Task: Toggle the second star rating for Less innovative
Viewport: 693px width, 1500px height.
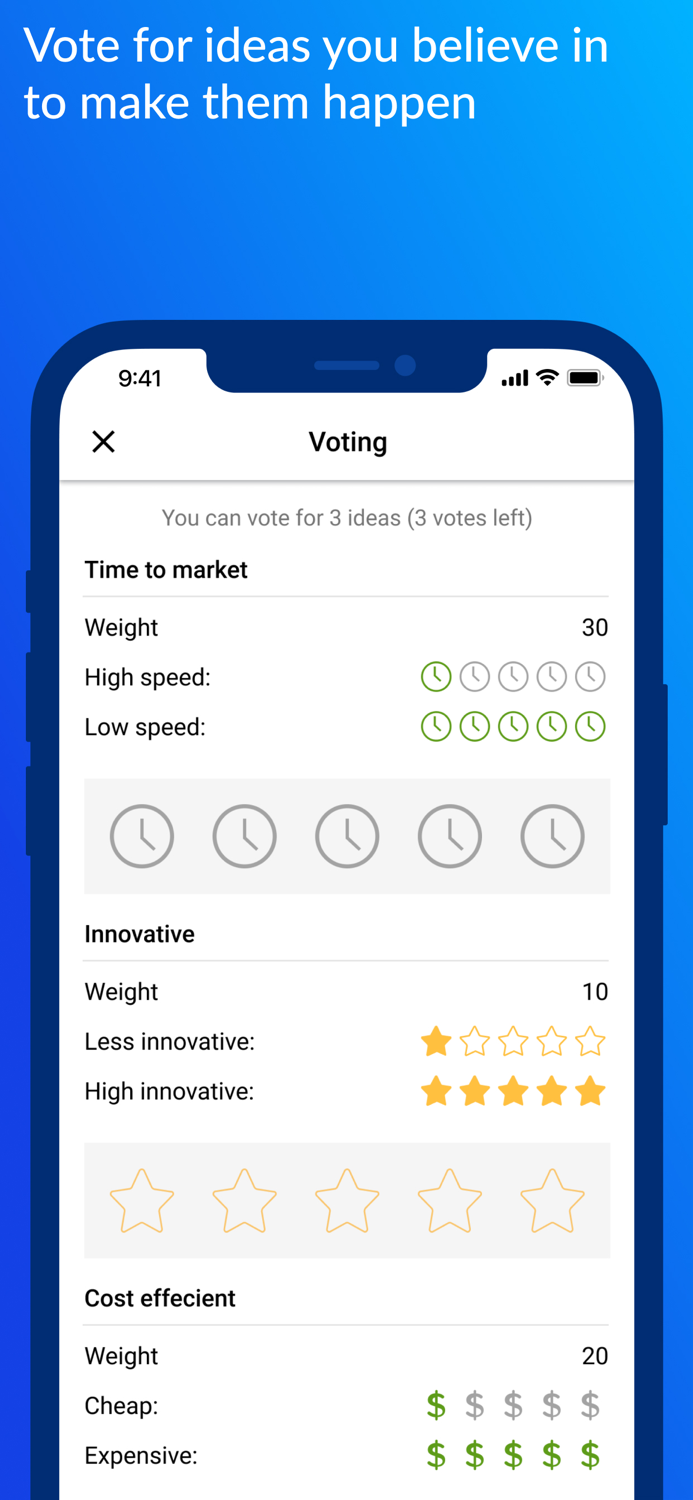Action: [x=475, y=1041]
